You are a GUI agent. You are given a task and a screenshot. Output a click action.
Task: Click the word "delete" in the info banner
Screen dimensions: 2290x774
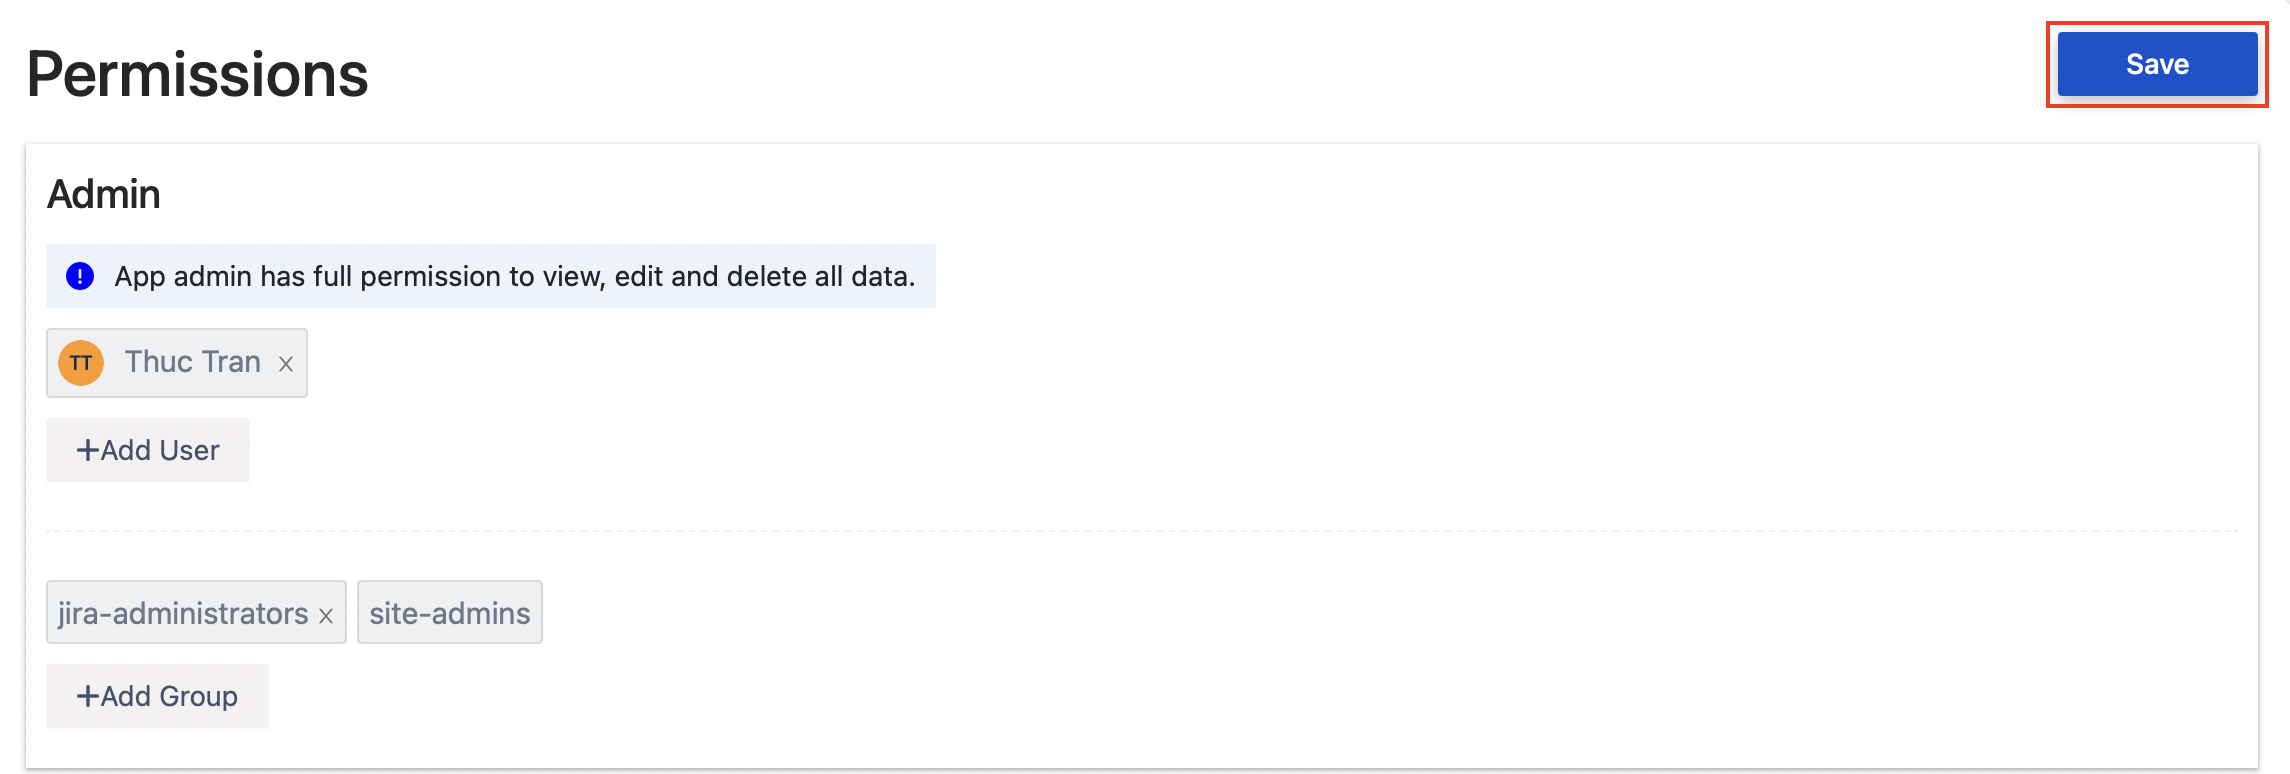click(784, 276)
